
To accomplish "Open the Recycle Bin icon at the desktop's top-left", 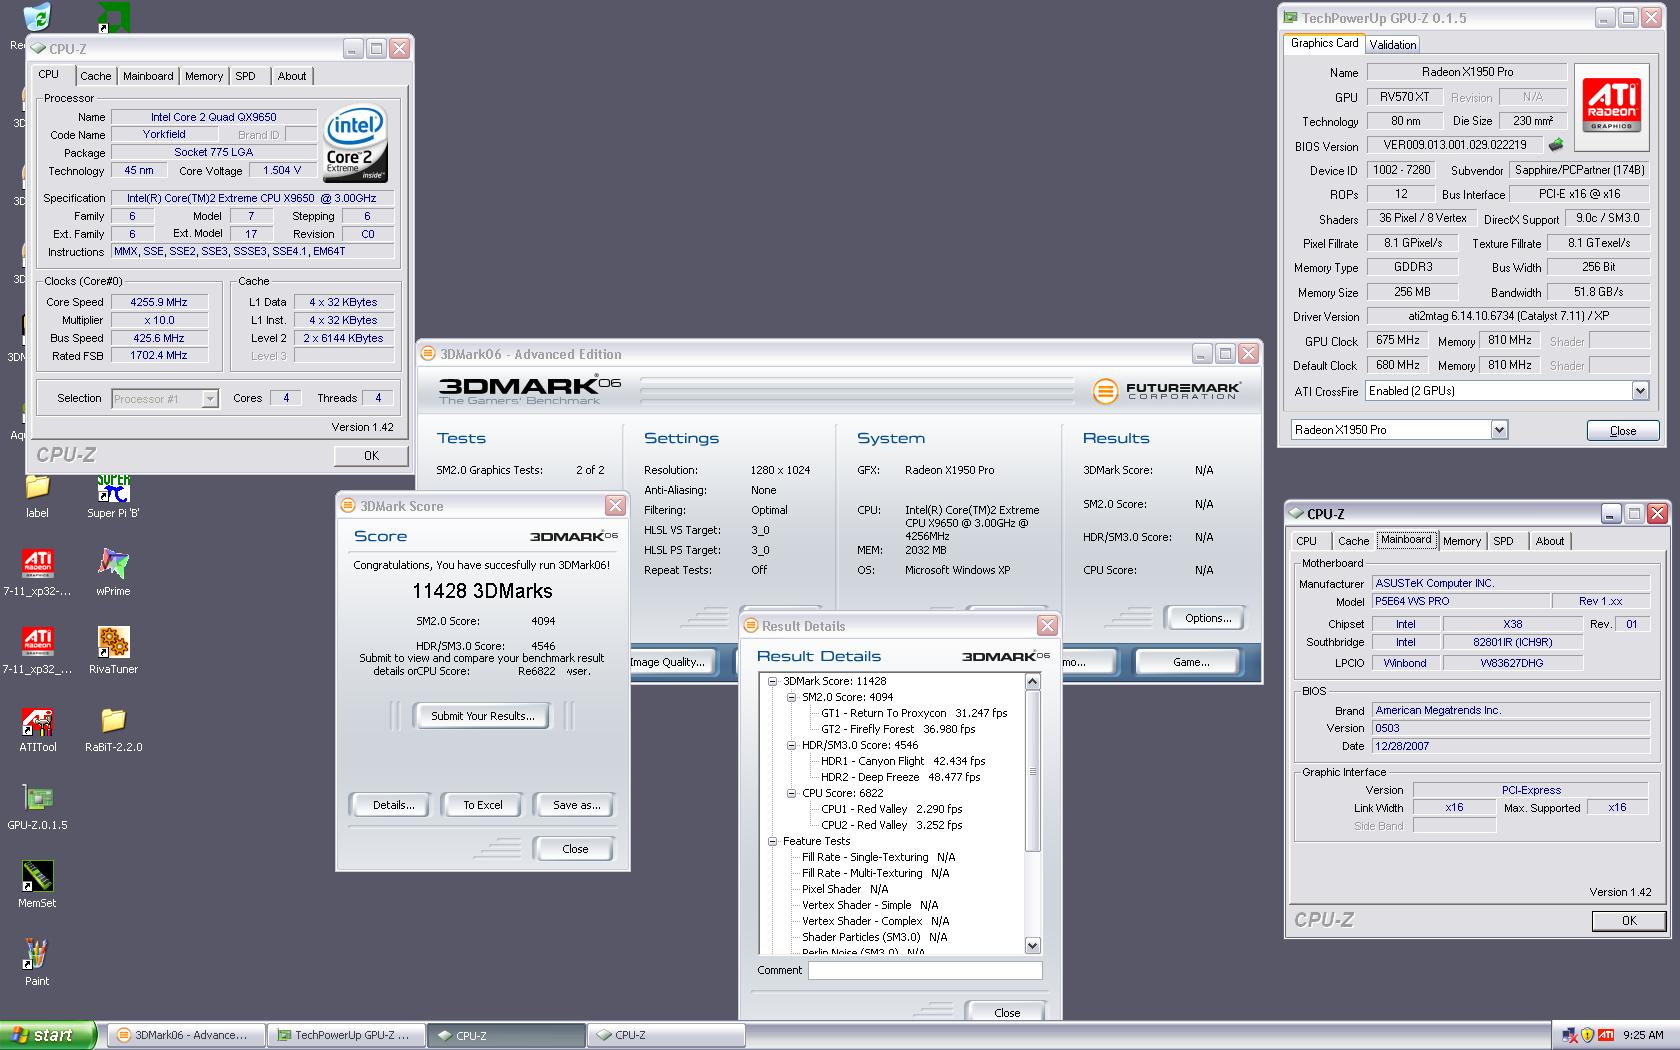I will pyautogui.click(x=35, y=18).
